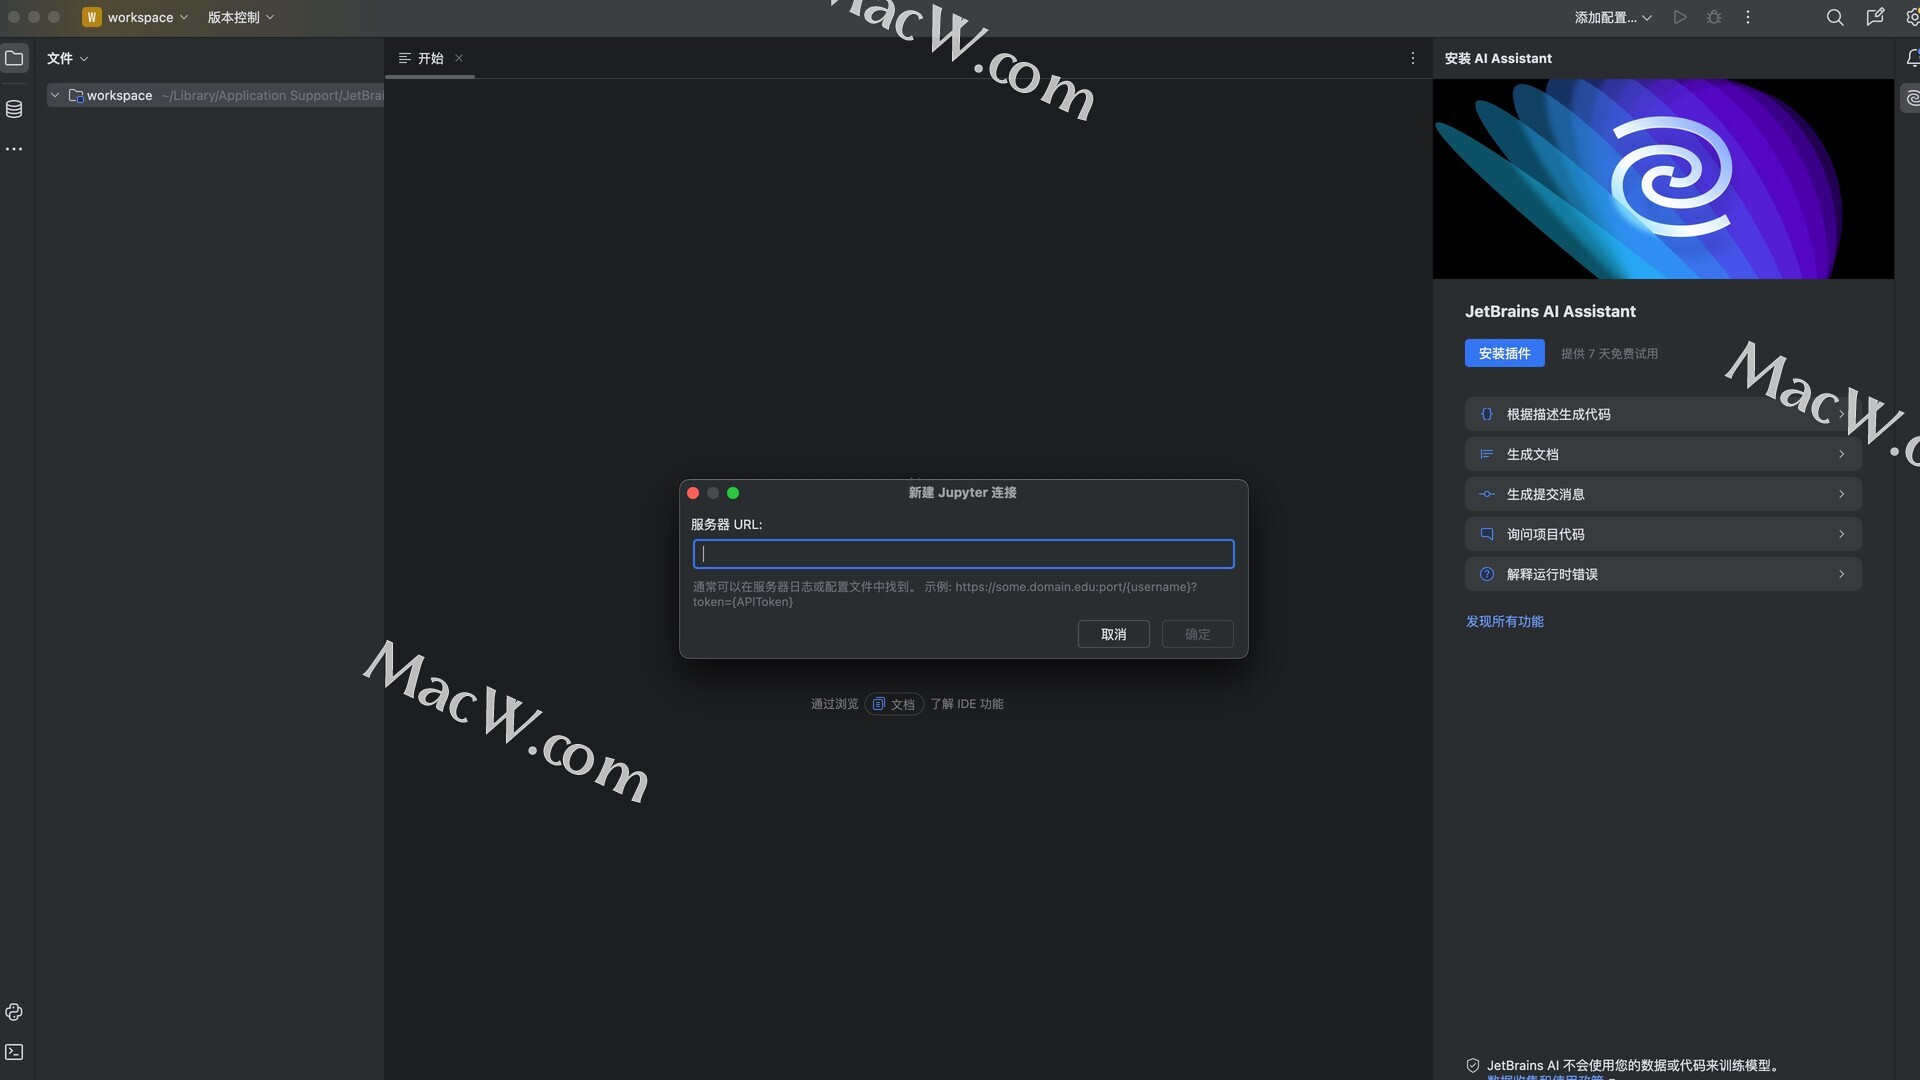Open editor tab options vertical dots
1920x1080 pixels.
click(1413, 58)
